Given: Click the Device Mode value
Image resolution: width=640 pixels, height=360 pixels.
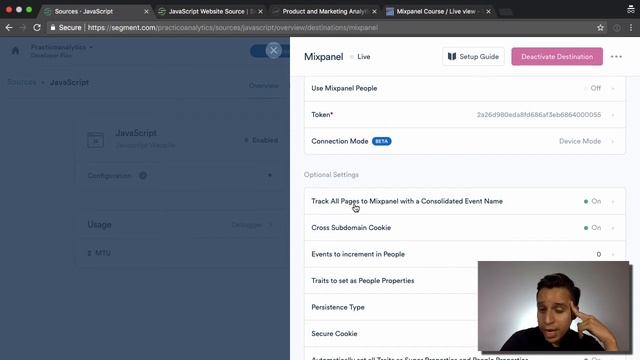Looking at the screenshot, I should tap(580, 141).
